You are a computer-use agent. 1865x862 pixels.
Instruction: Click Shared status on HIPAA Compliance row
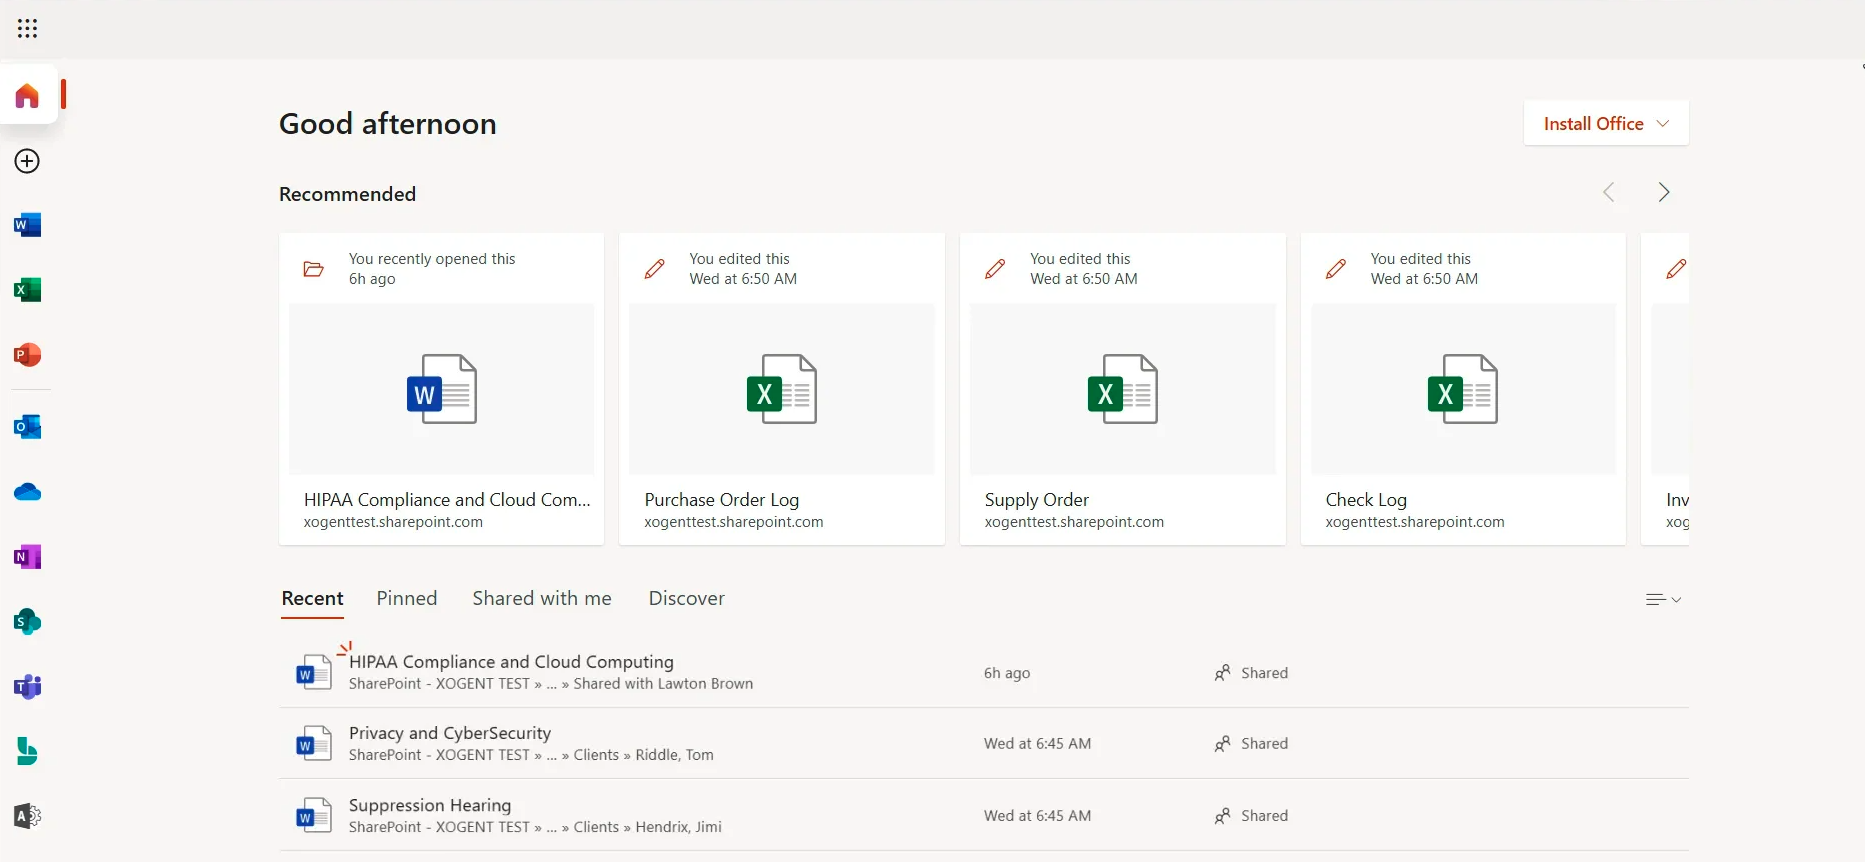coord(1251,673)
